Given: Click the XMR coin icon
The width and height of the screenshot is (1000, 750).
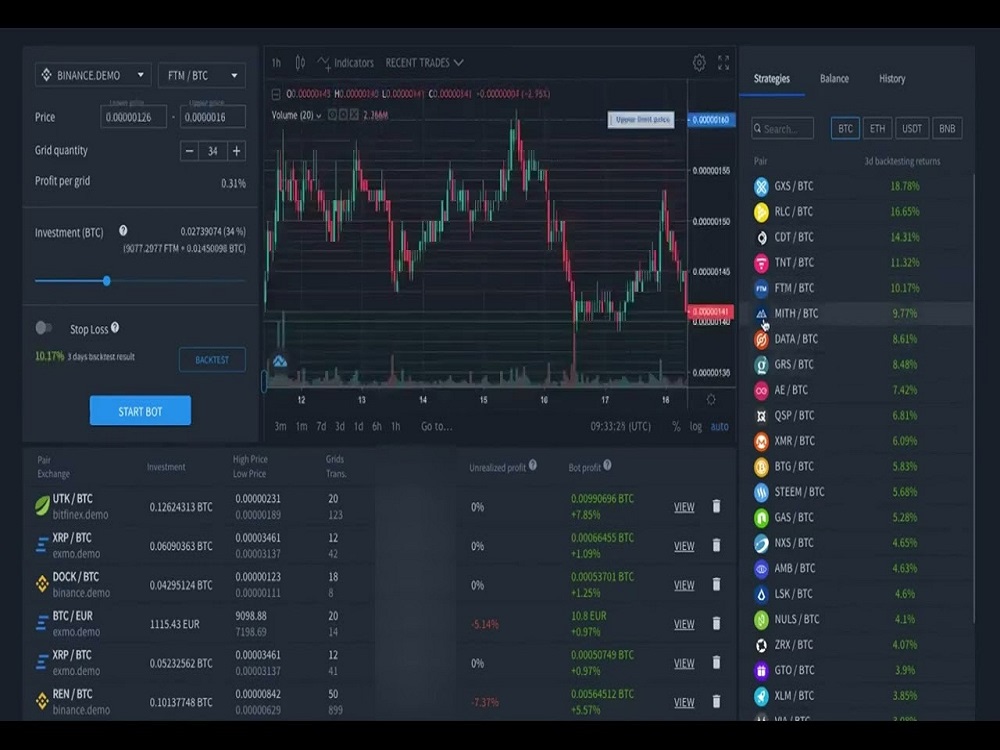Looking at the screenshot, I should tap(761, 441).
